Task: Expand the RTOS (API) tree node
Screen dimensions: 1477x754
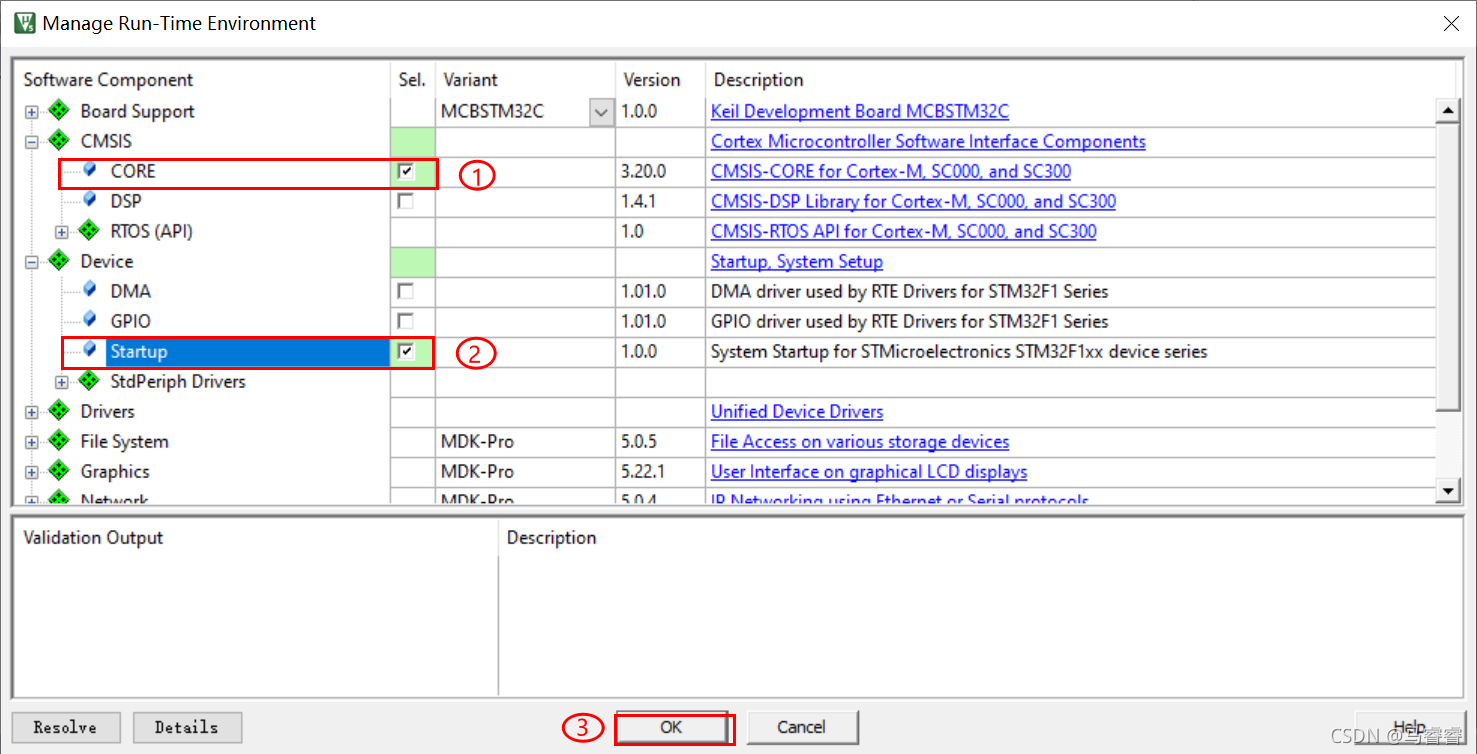Action: pyautogui.click(x=62, y=232)
